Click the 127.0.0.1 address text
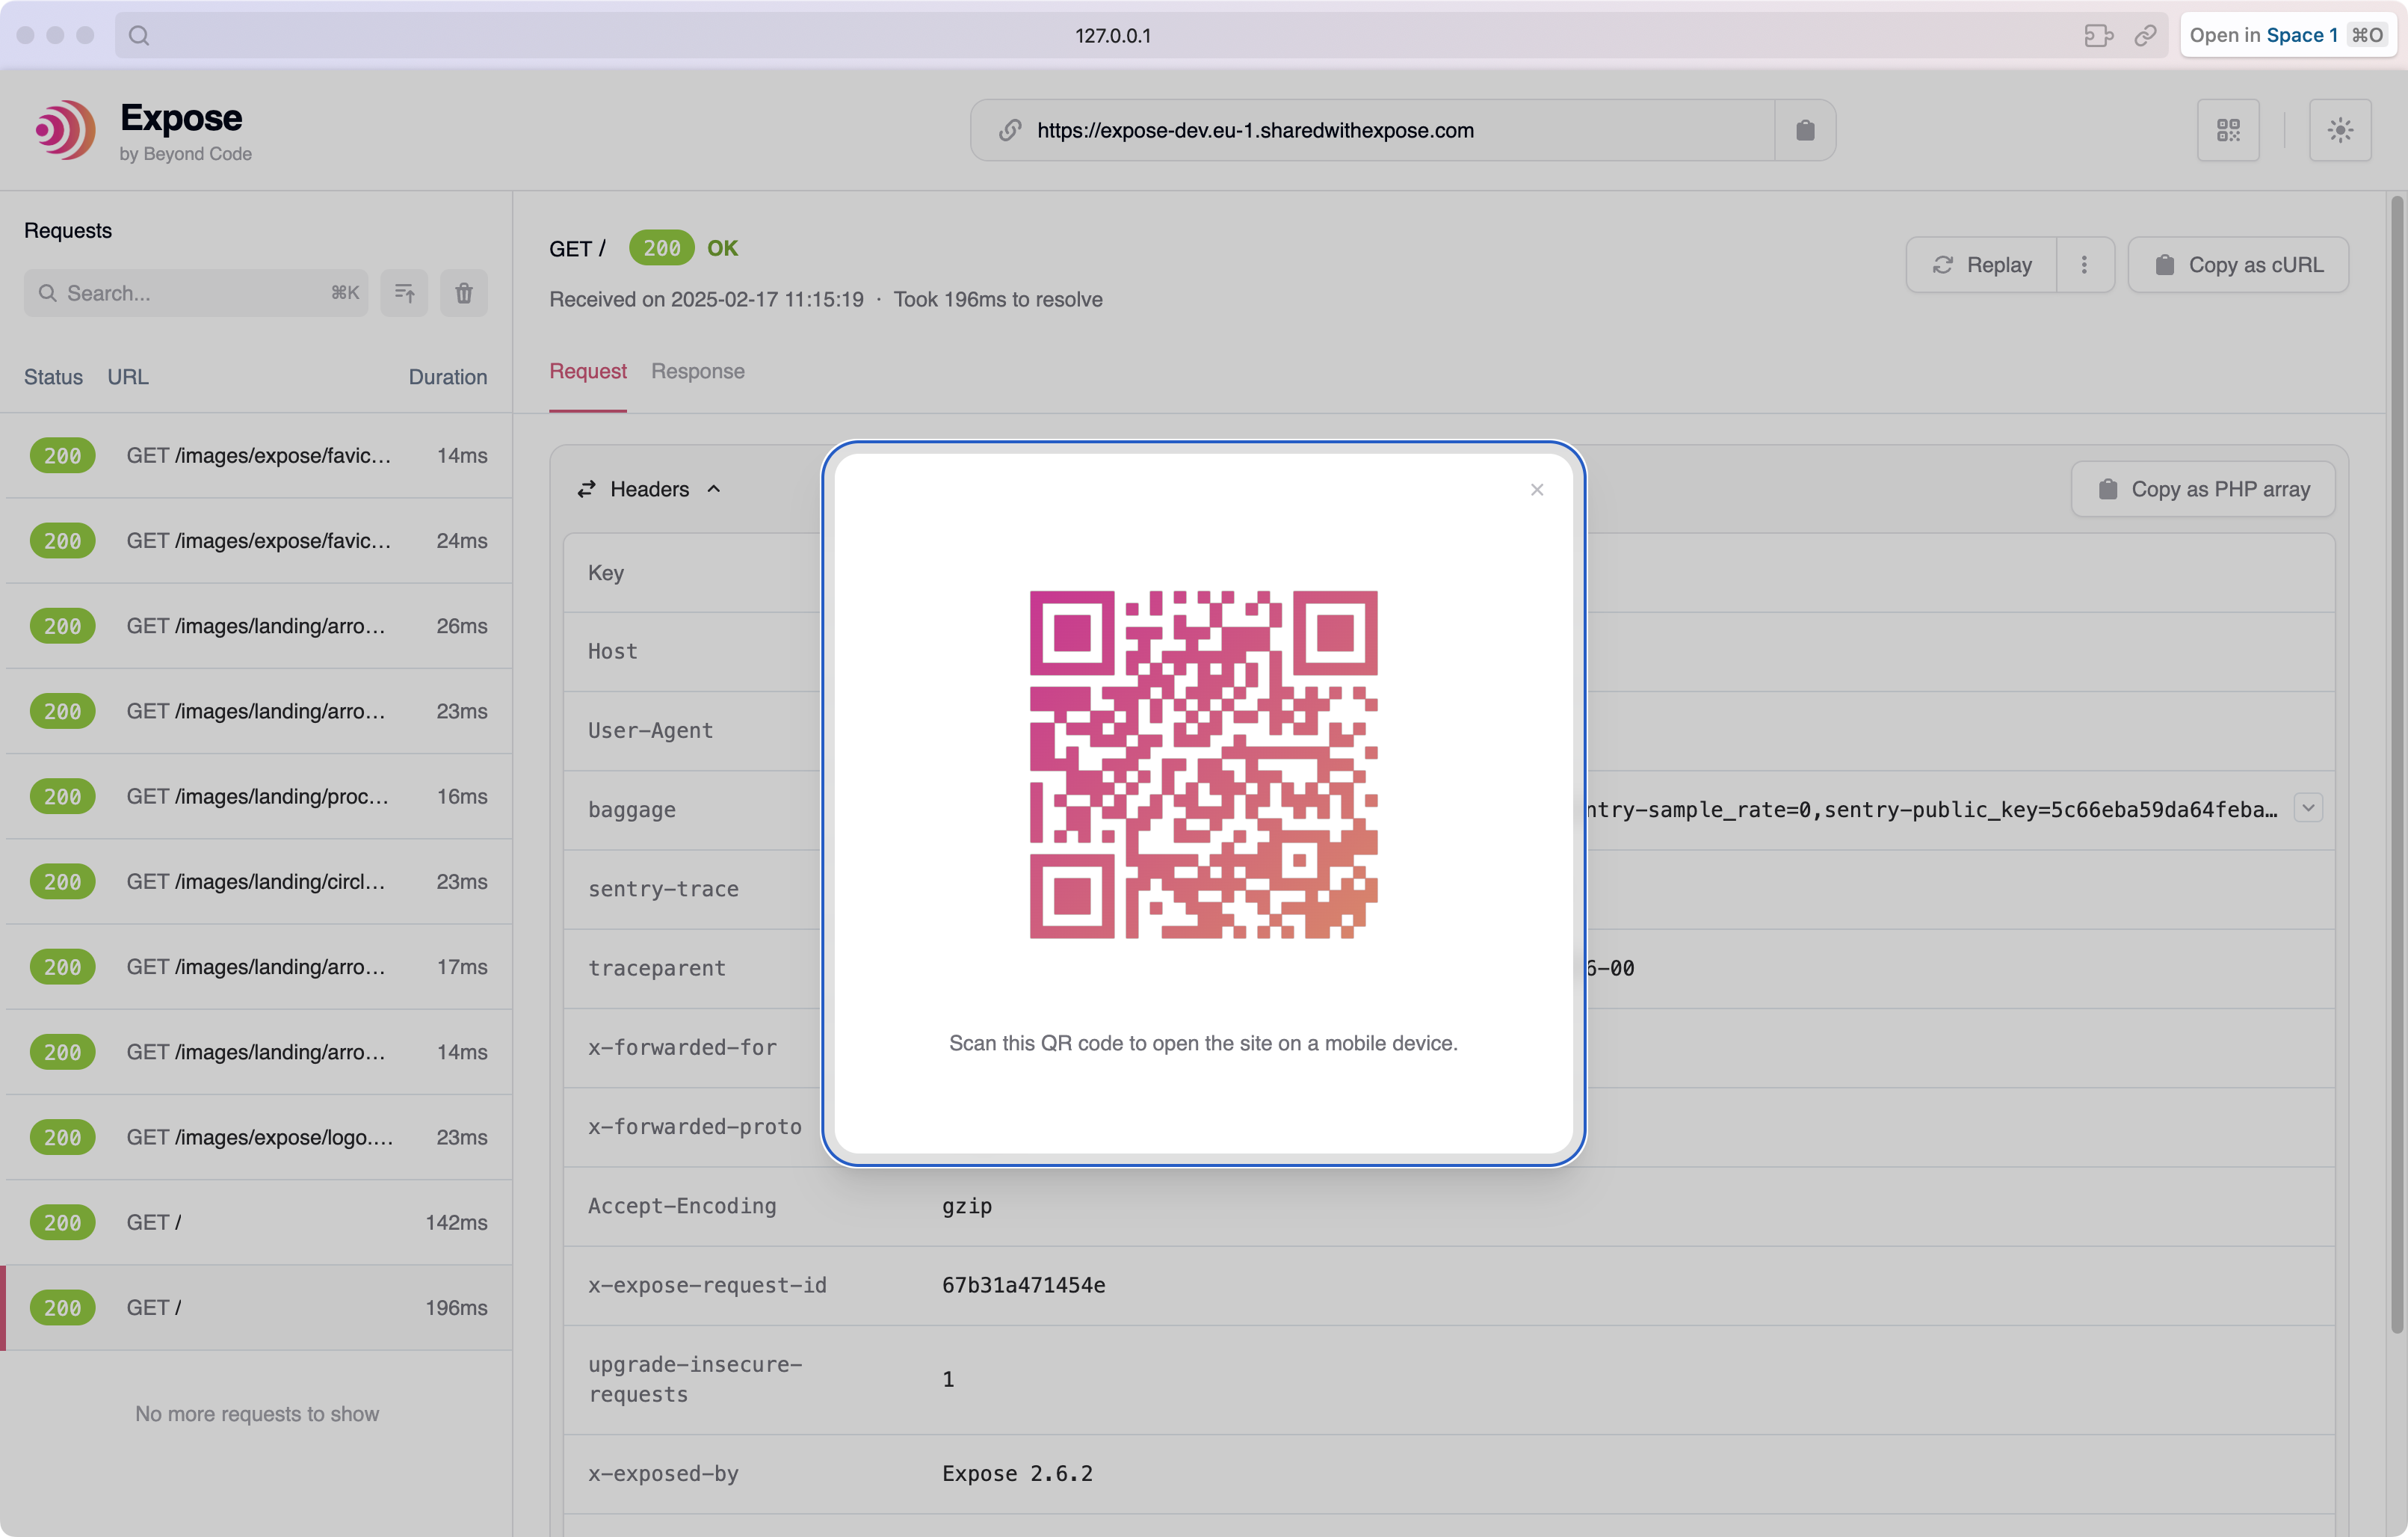2408x1537 pixels. pyautogui.click(x=1113, y=35)
